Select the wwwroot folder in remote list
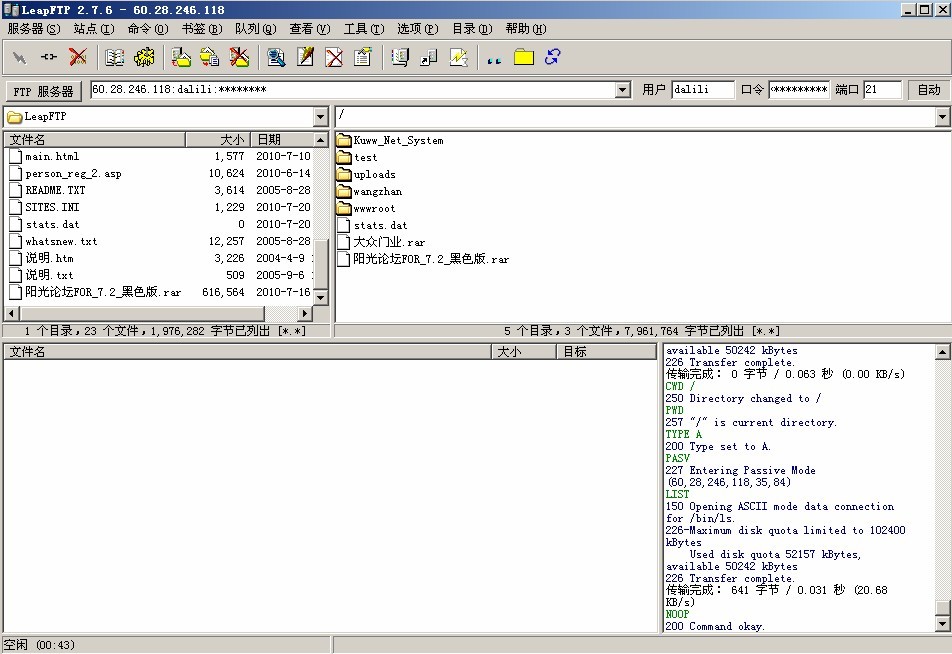The height and width of the screenshot is (654, 952). click(374, 208)
